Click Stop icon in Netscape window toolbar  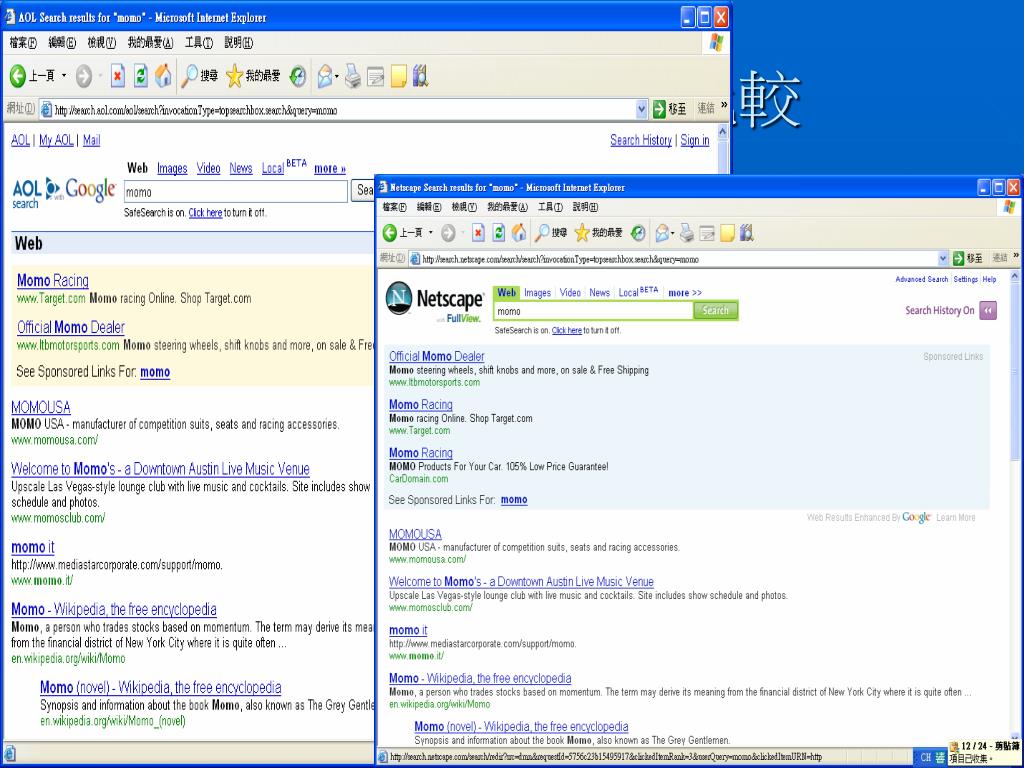[x=479, y=232]
